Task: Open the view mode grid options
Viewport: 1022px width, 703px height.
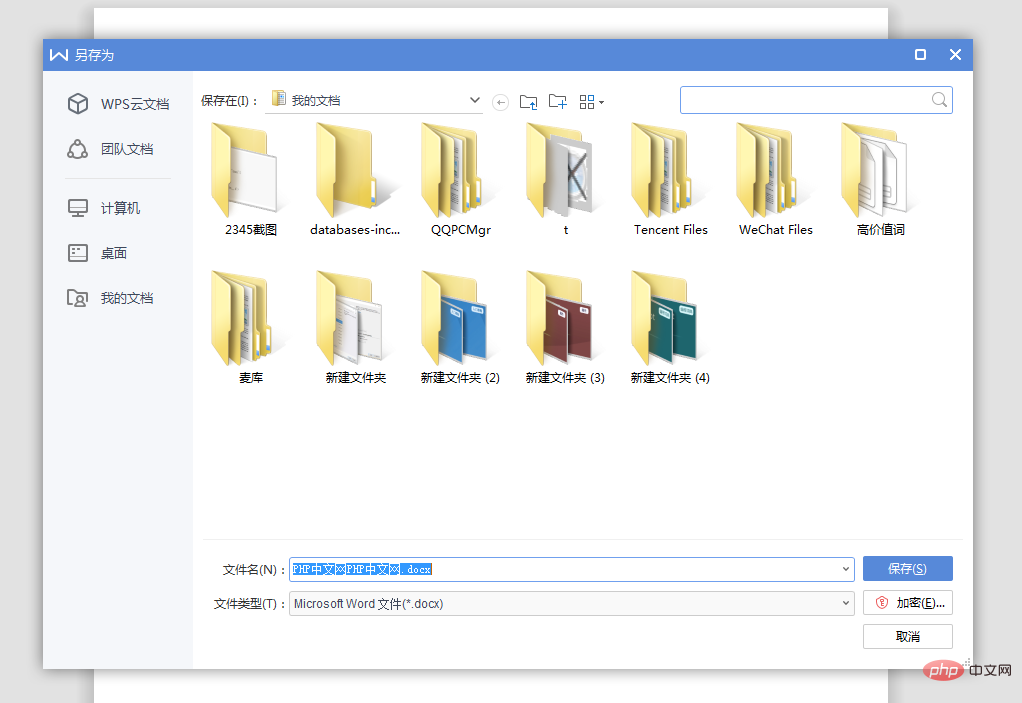Action: click(591, 102)
